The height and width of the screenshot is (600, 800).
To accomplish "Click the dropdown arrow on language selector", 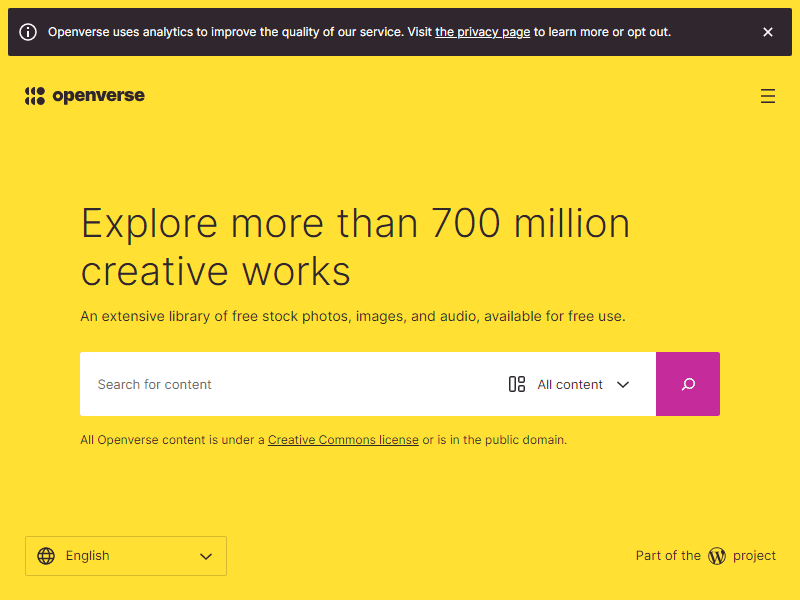I will tap(206, 556).
